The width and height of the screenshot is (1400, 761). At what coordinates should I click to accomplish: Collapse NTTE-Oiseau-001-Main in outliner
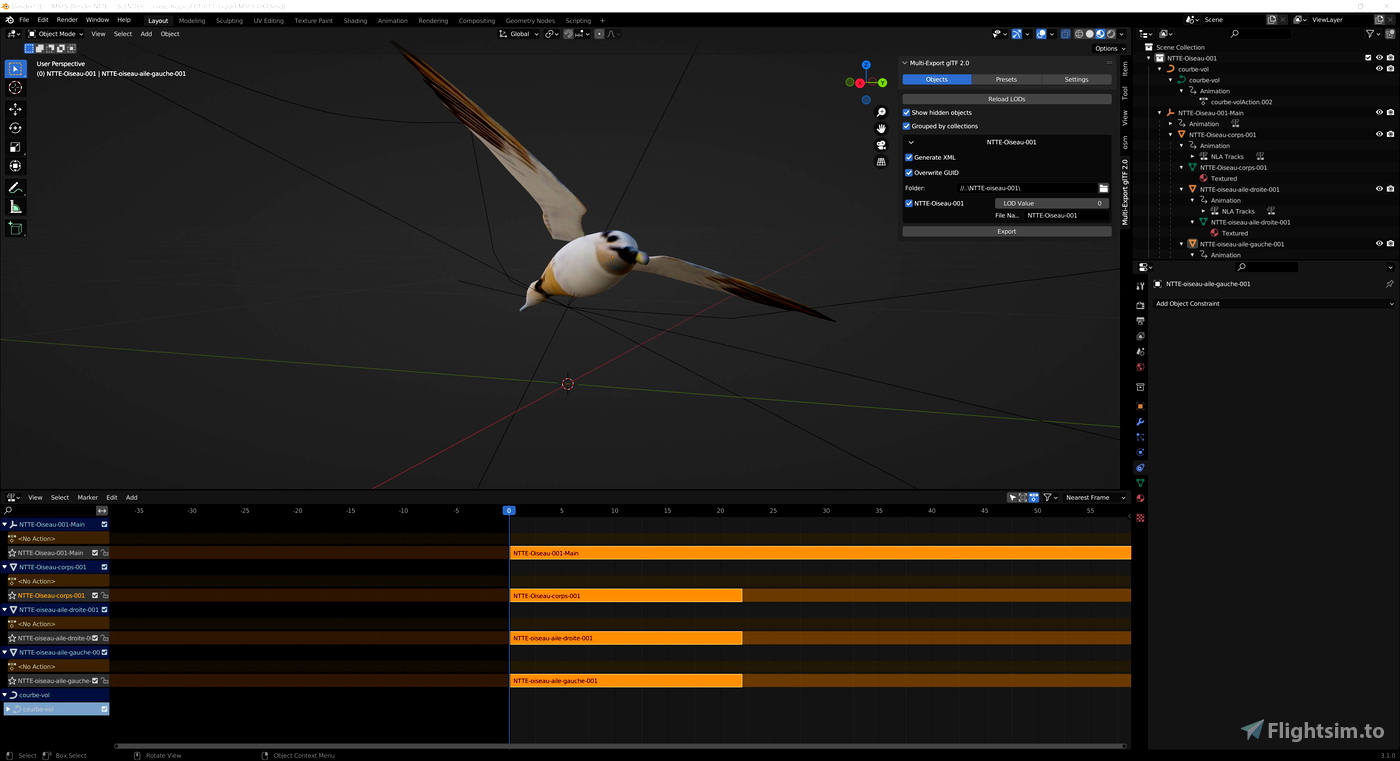point(1160,113)
